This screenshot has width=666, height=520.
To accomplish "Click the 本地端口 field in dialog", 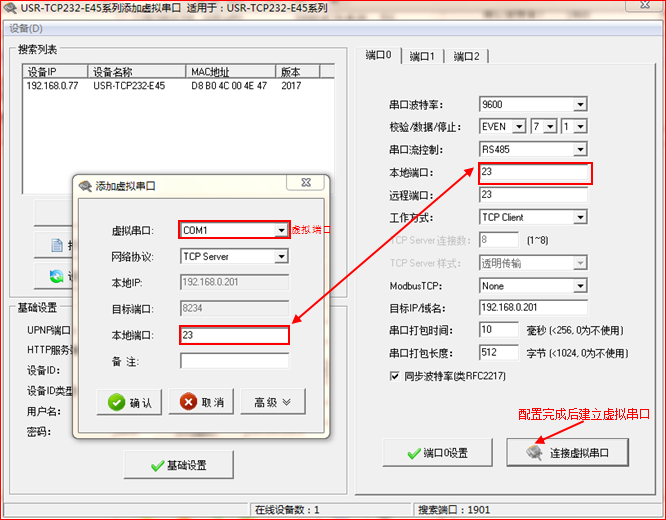I will (234, 335).
